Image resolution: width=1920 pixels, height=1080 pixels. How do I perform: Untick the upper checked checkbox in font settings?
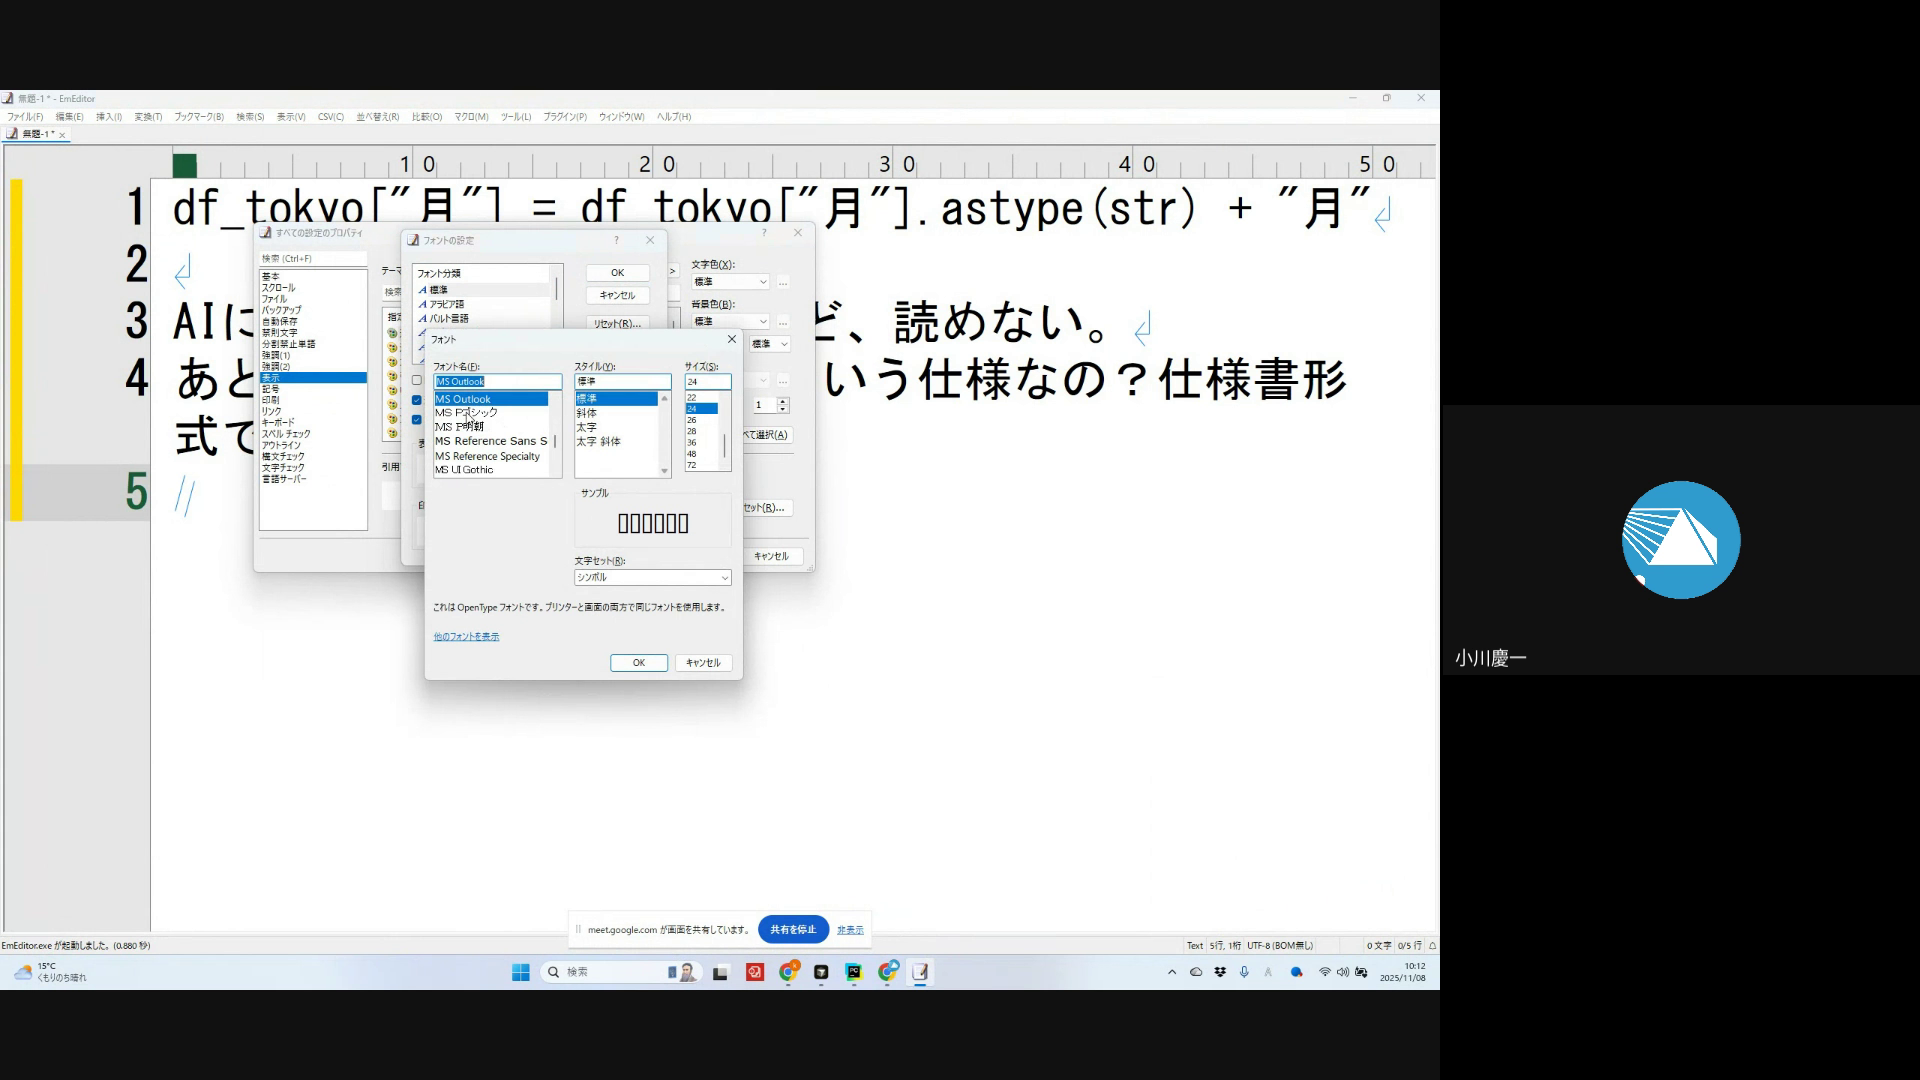[x=417, y=400]
